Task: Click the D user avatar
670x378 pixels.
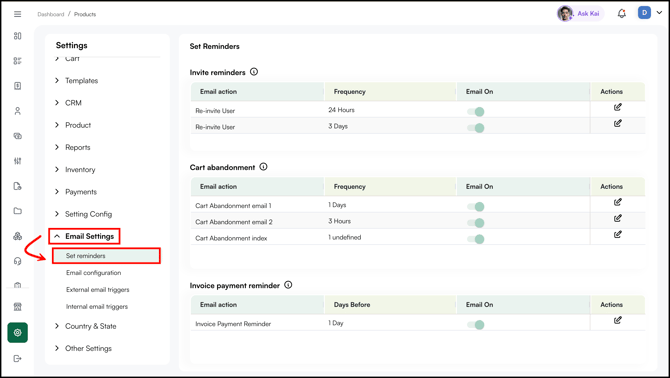Action: coord(644,13)
